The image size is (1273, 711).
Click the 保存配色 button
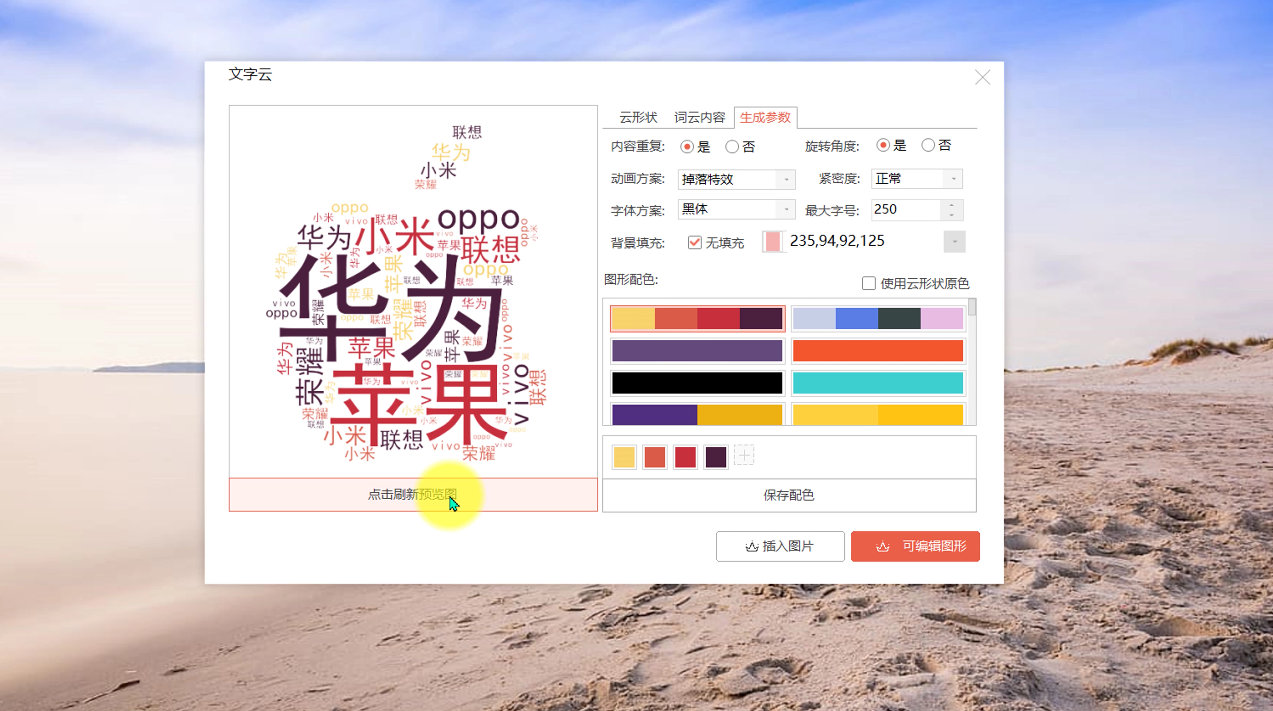[789, 495]
